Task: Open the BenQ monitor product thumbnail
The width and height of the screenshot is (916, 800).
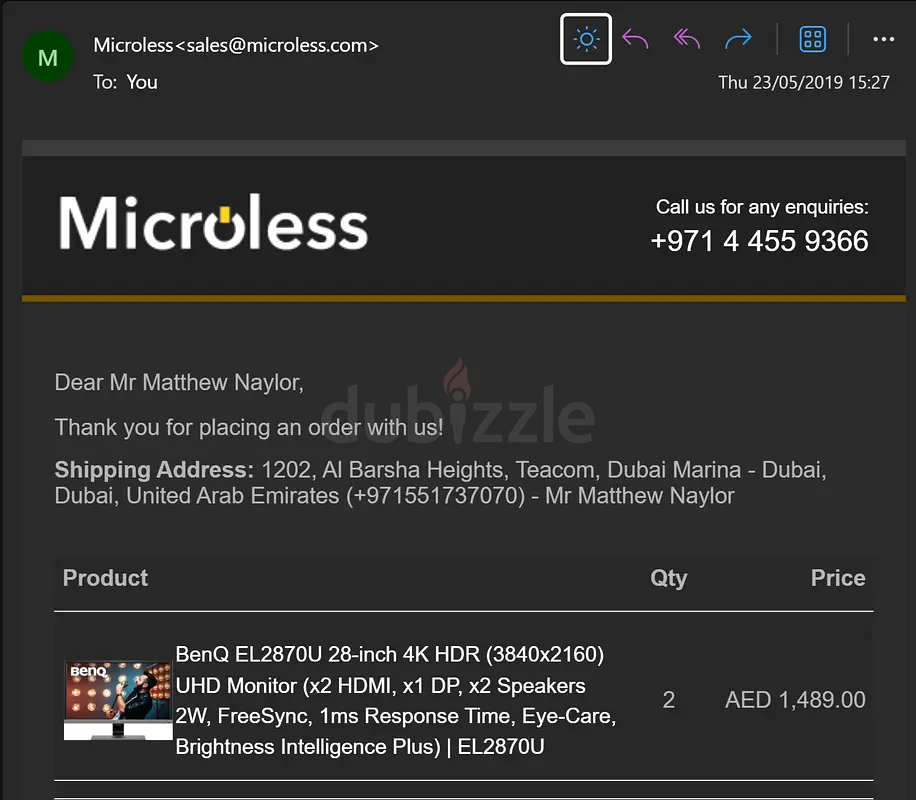Action: [118, 700]
